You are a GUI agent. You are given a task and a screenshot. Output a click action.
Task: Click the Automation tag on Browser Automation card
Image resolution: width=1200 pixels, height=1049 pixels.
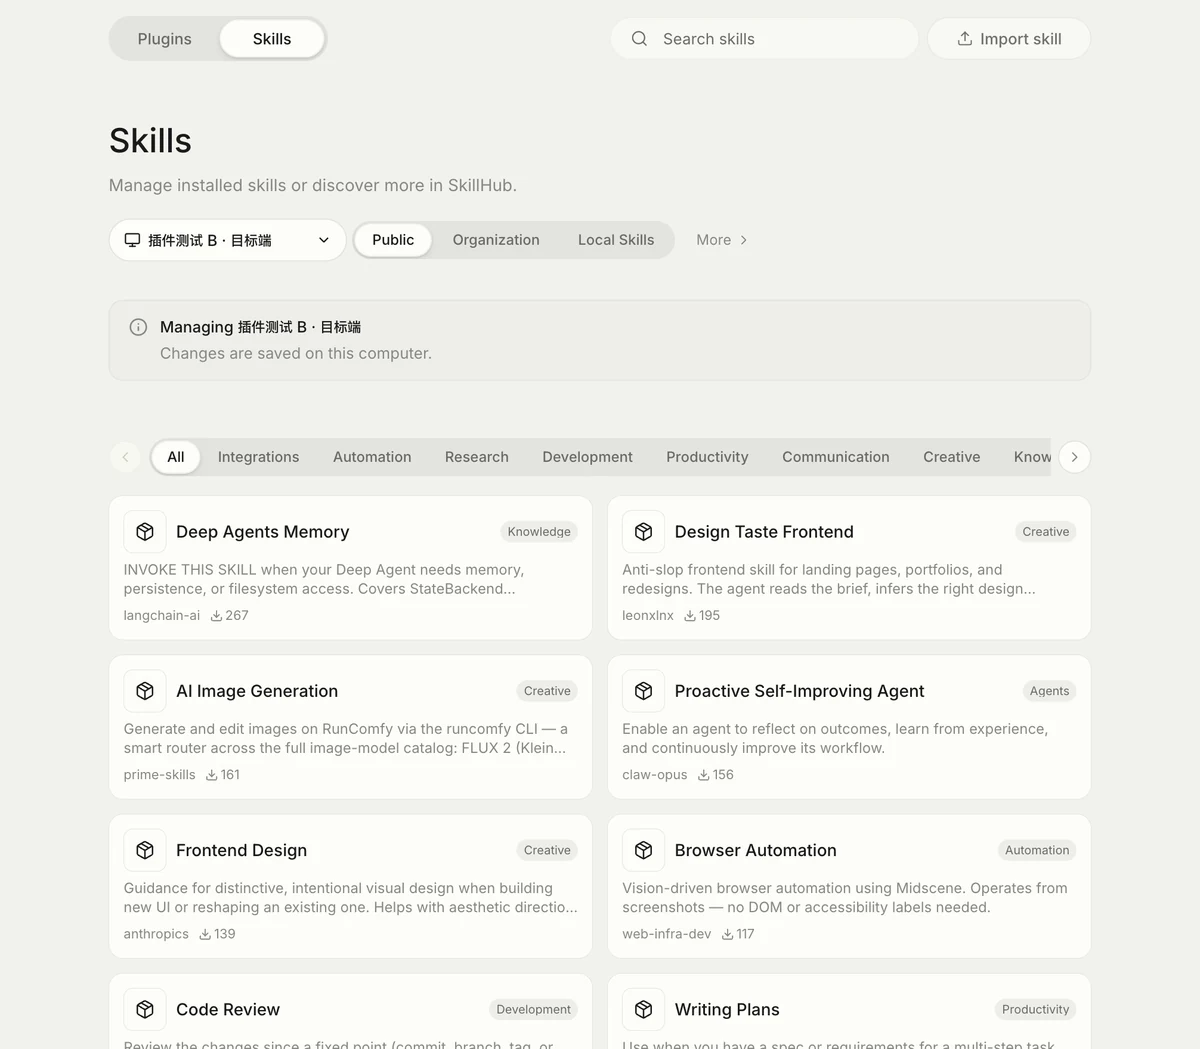1037,850
